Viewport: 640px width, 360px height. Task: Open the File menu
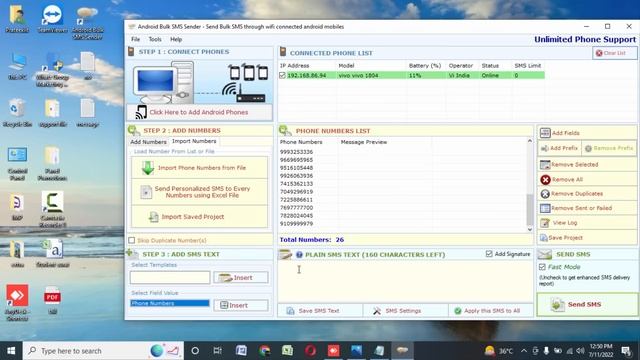(136, 39)
